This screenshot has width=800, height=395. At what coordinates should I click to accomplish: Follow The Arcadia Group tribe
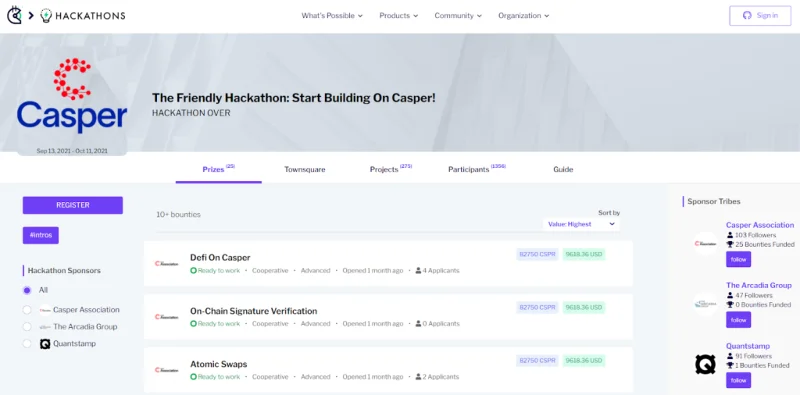[738, 320]
